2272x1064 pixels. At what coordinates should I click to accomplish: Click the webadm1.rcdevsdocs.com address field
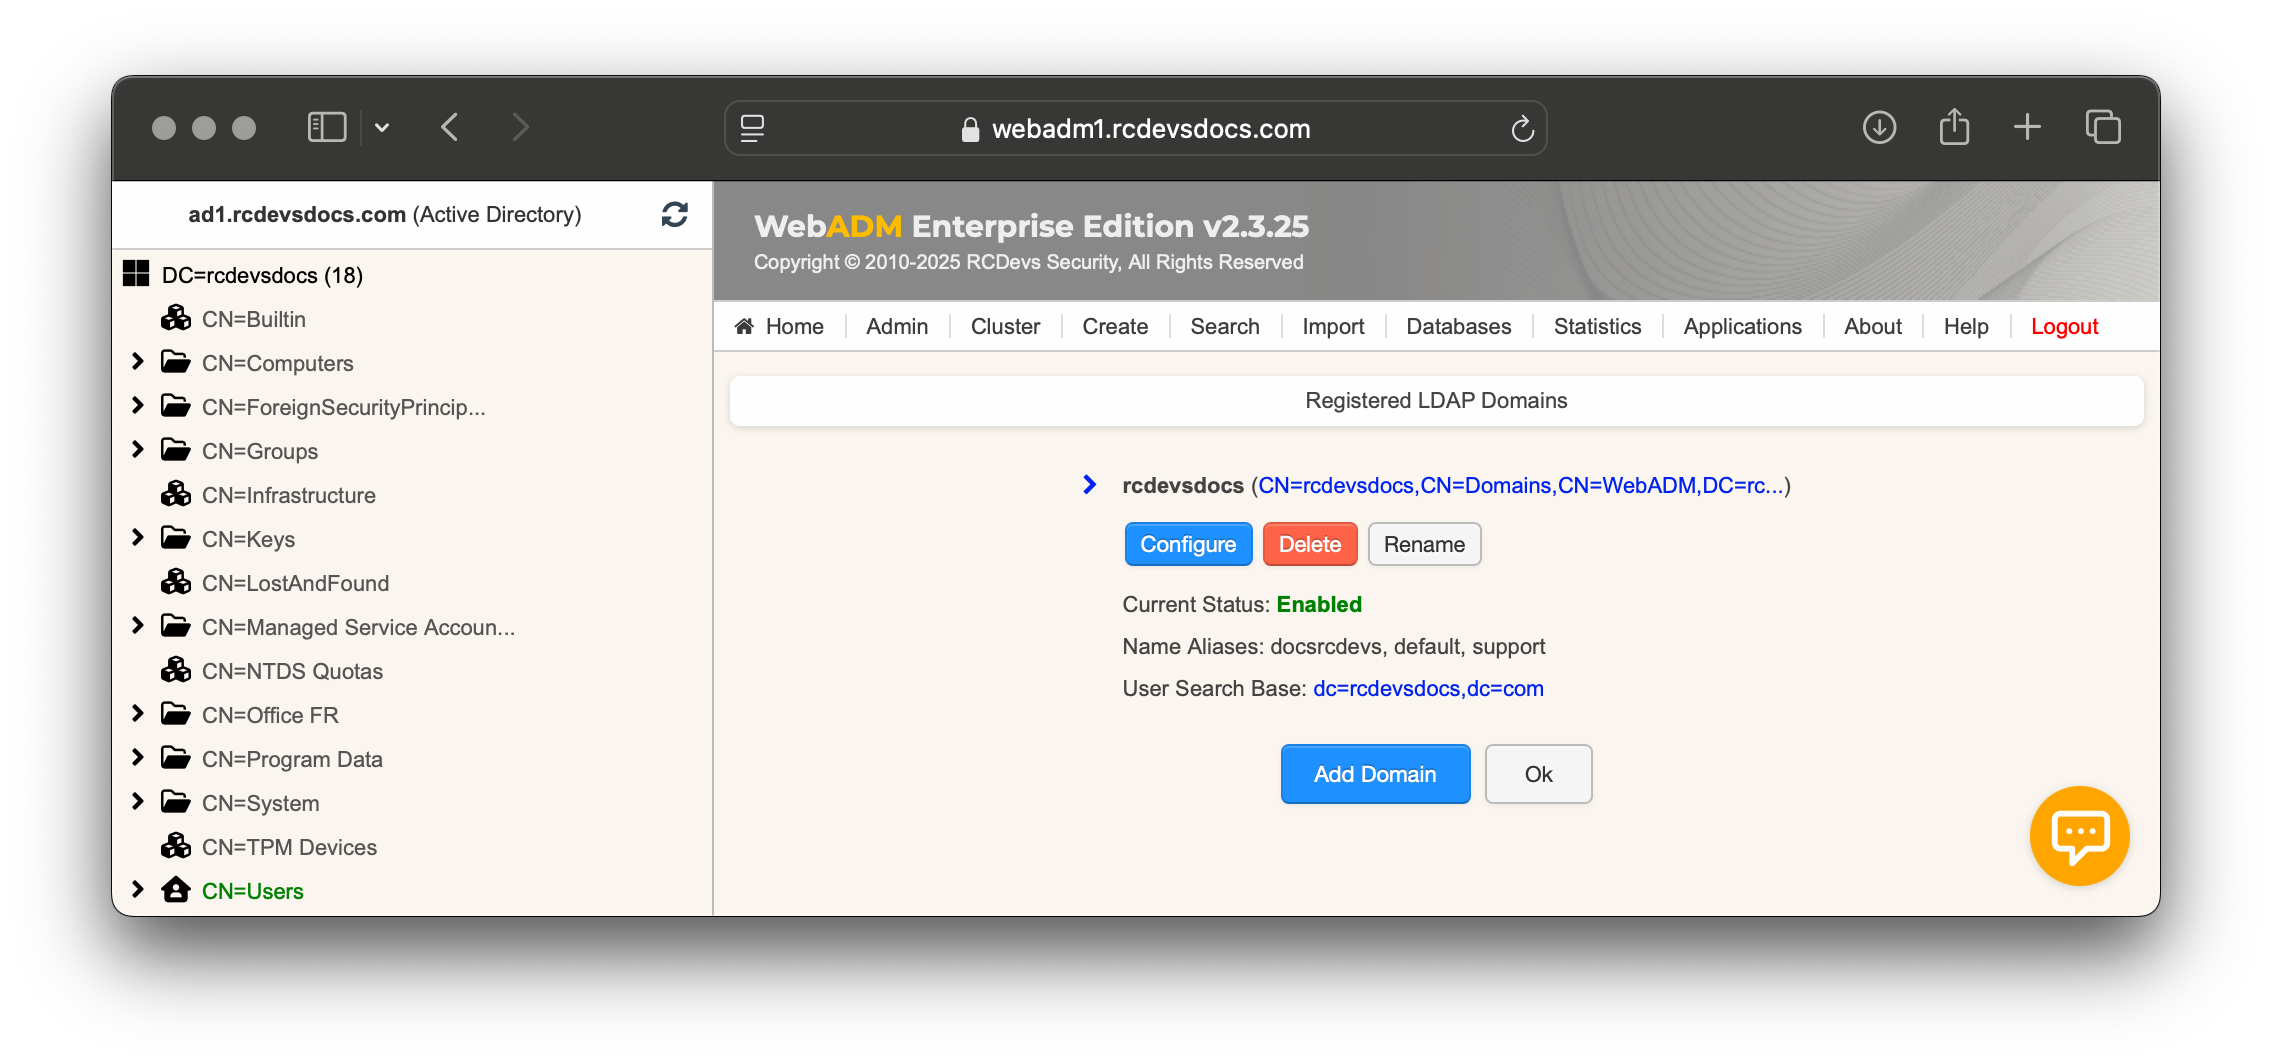1150,129
